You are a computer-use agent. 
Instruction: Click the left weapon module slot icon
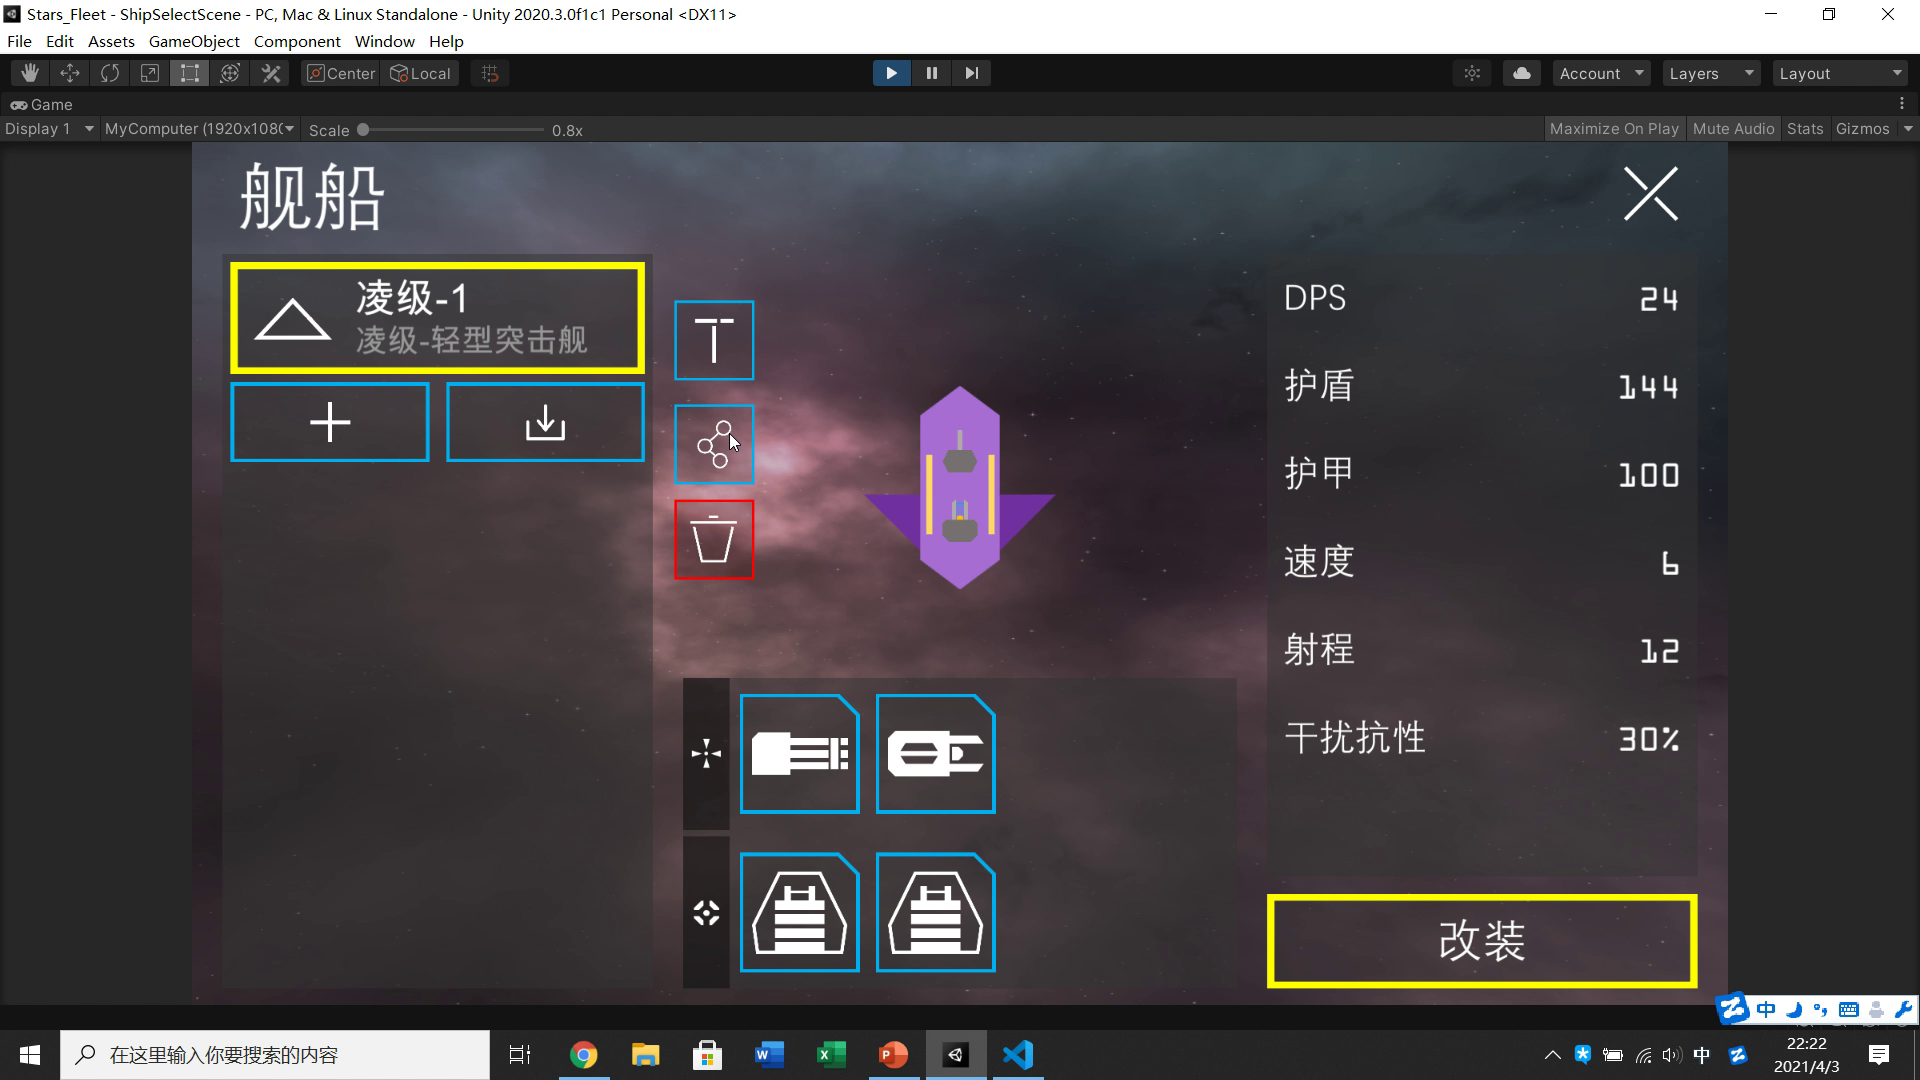[798, 753]
